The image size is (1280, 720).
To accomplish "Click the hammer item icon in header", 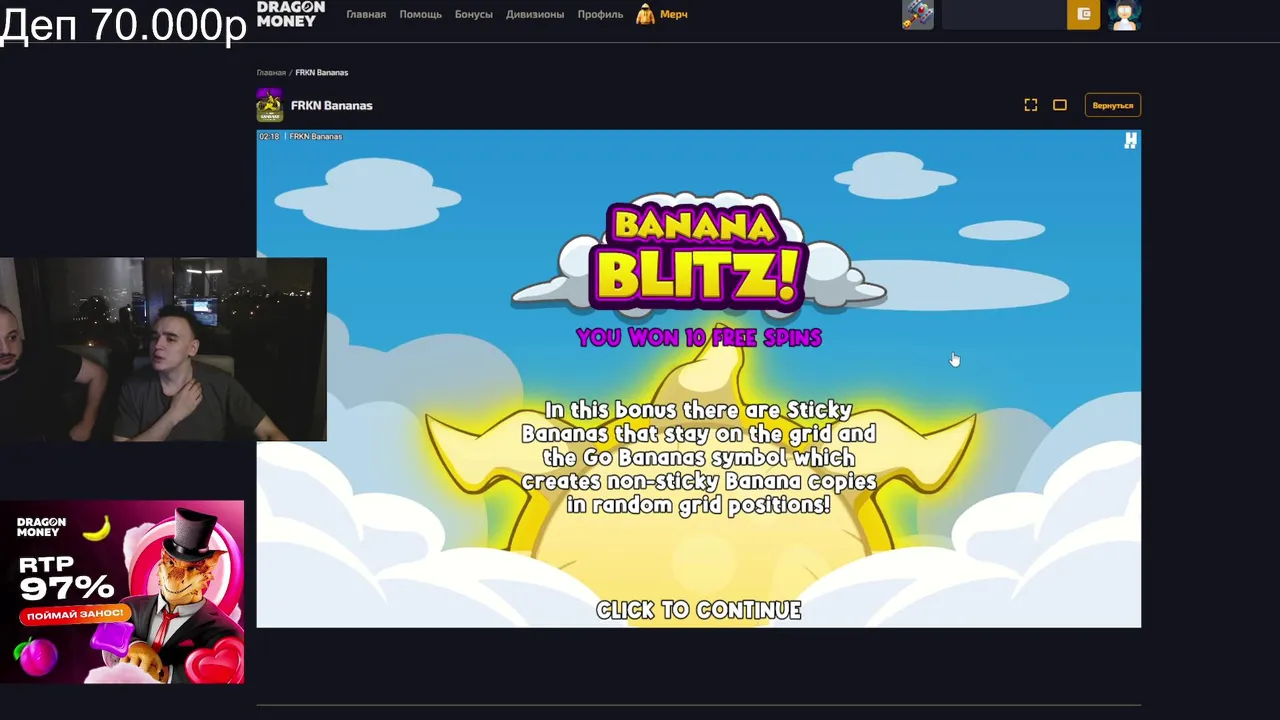I will [918, 14].
